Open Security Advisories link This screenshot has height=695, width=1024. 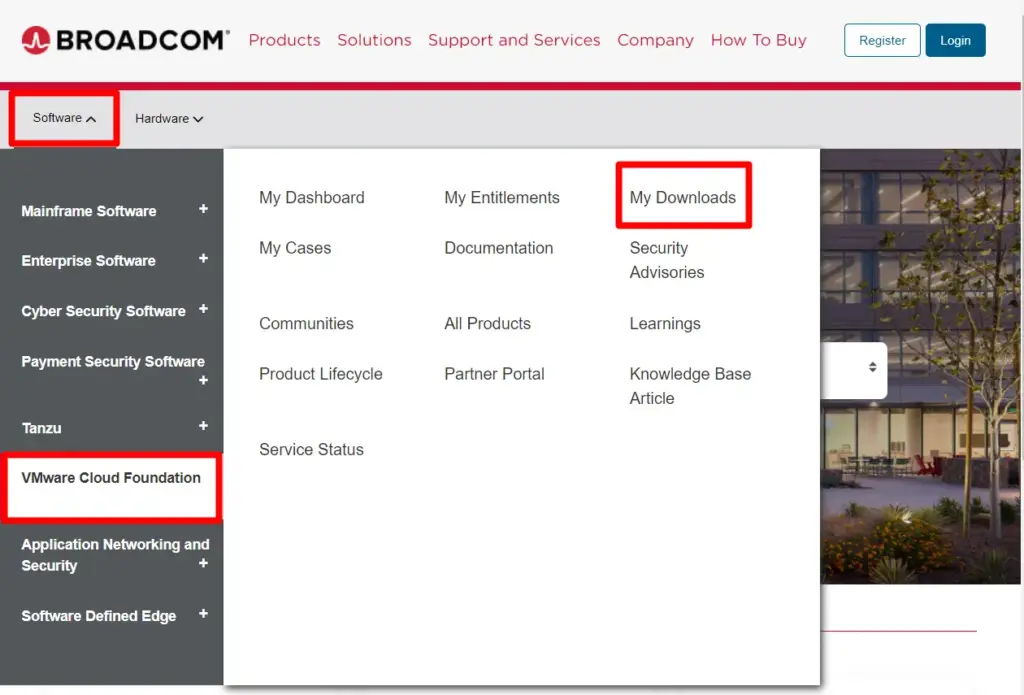click(667, 260)
